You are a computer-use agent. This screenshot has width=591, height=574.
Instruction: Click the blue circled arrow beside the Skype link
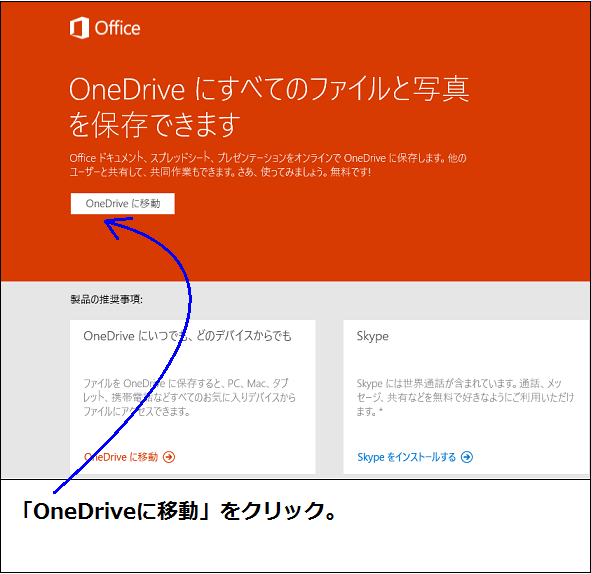467,457
